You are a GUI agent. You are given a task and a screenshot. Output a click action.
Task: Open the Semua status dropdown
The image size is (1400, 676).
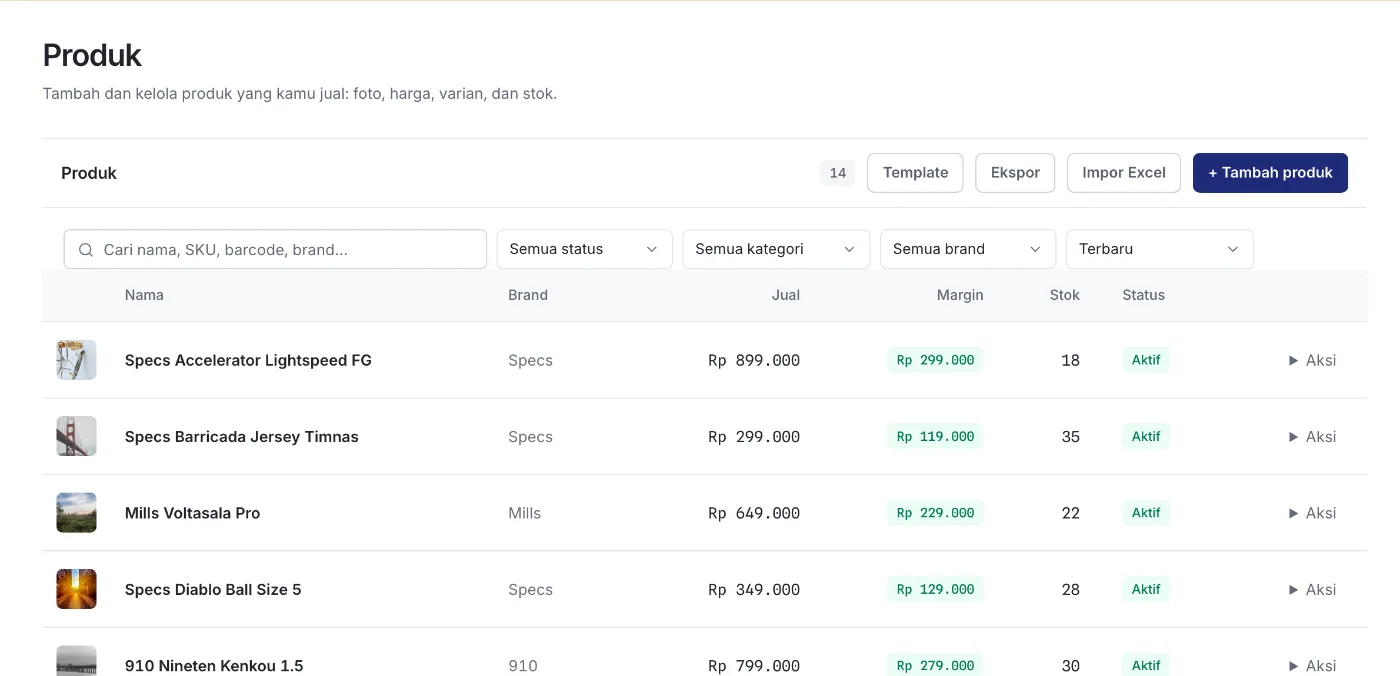click(584, 249)
